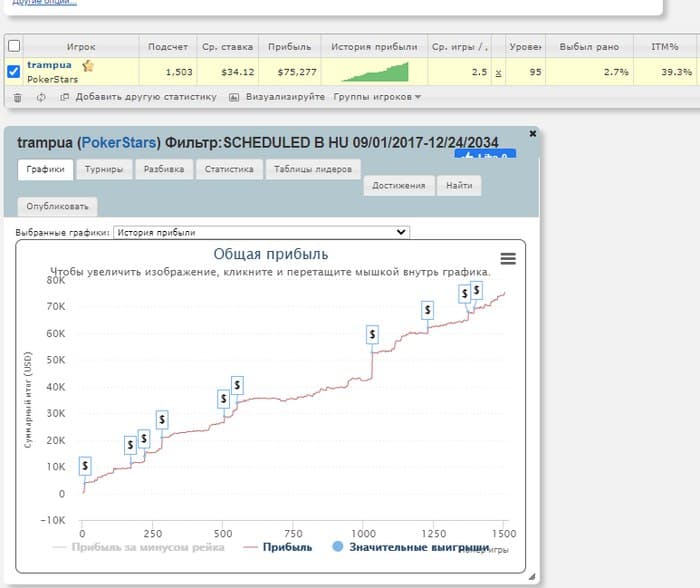
Task: Click the refresh icon below the table
Action: coord(40,97)
